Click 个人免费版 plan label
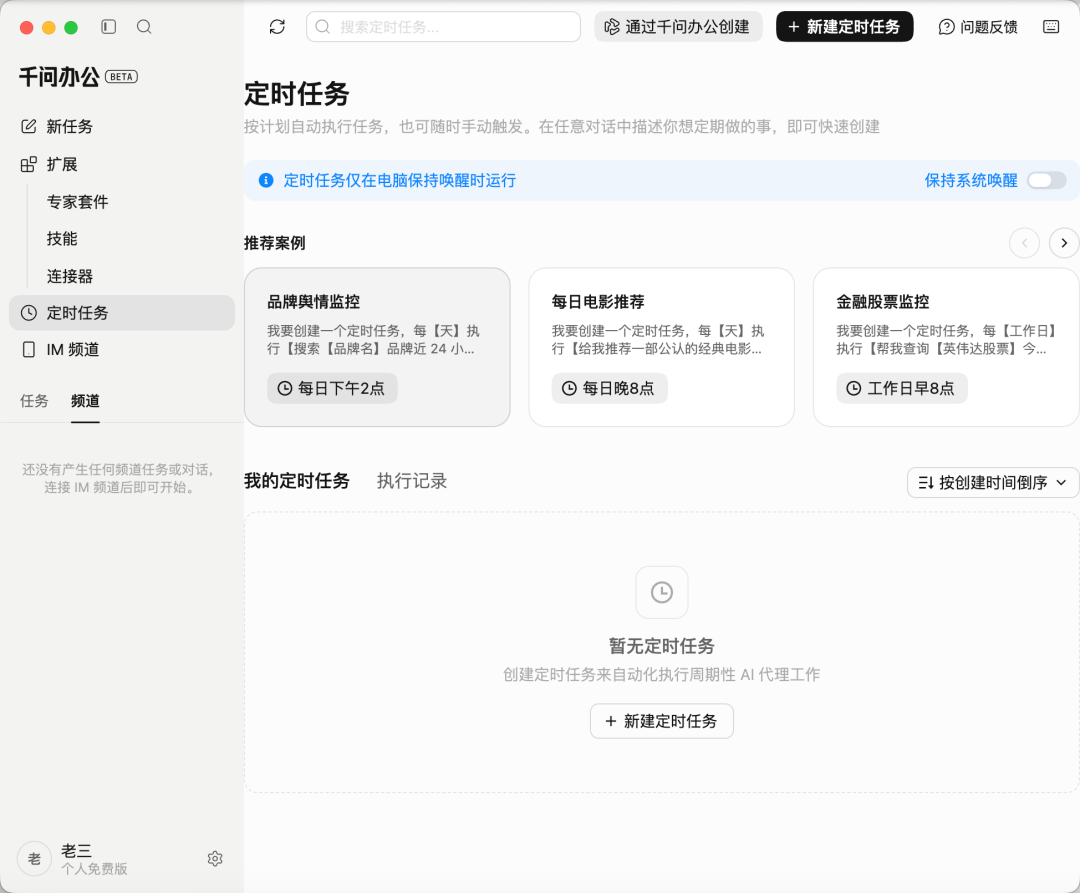Screen dimensions: 1080x893 point(94,869)
